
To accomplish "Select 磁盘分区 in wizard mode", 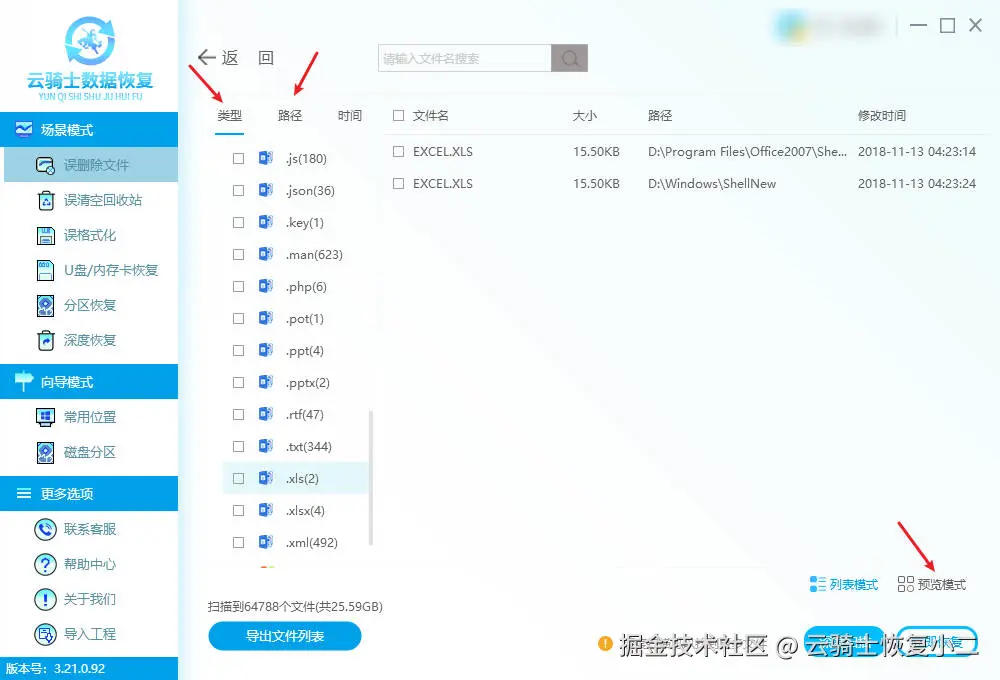I will [77, 452].
